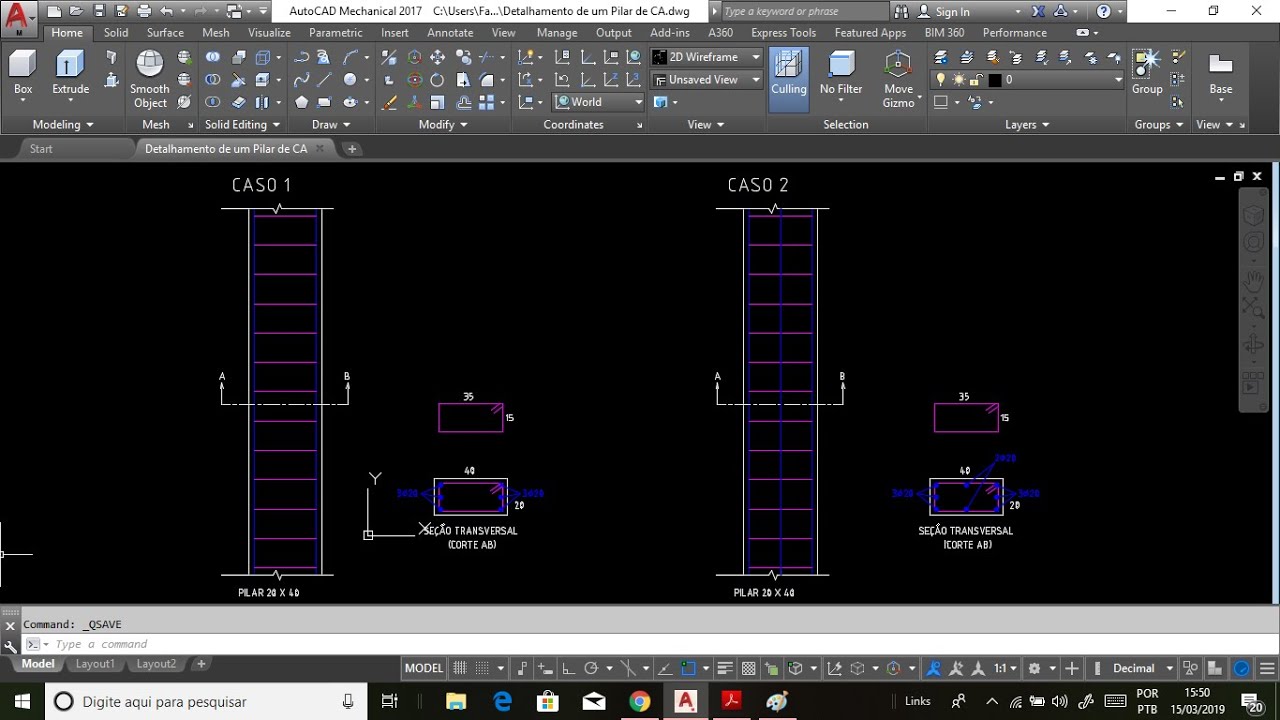The height and width of the screenshot is (720, 1280).
Task: Switch to the Solid ribbon tab
Action: 116,32
